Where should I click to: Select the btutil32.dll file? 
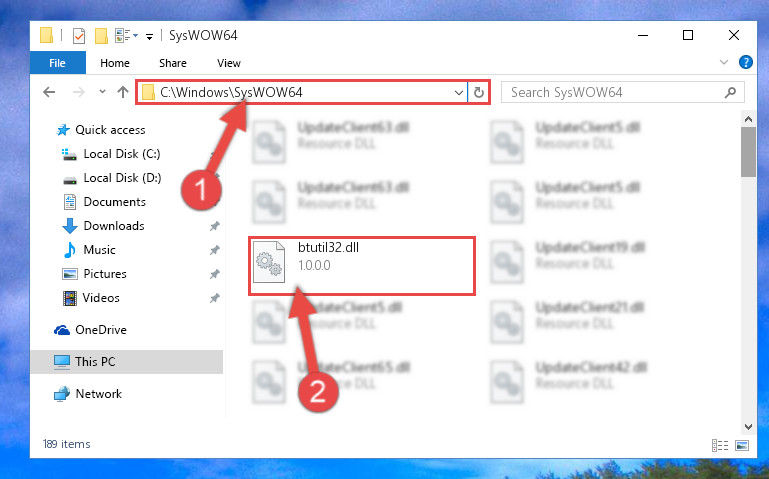tap(361, 266)
